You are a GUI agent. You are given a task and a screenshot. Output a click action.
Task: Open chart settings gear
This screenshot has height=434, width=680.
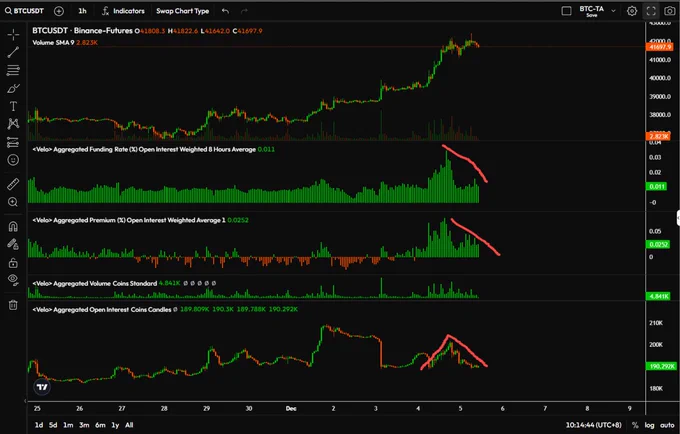coord(632,11)
